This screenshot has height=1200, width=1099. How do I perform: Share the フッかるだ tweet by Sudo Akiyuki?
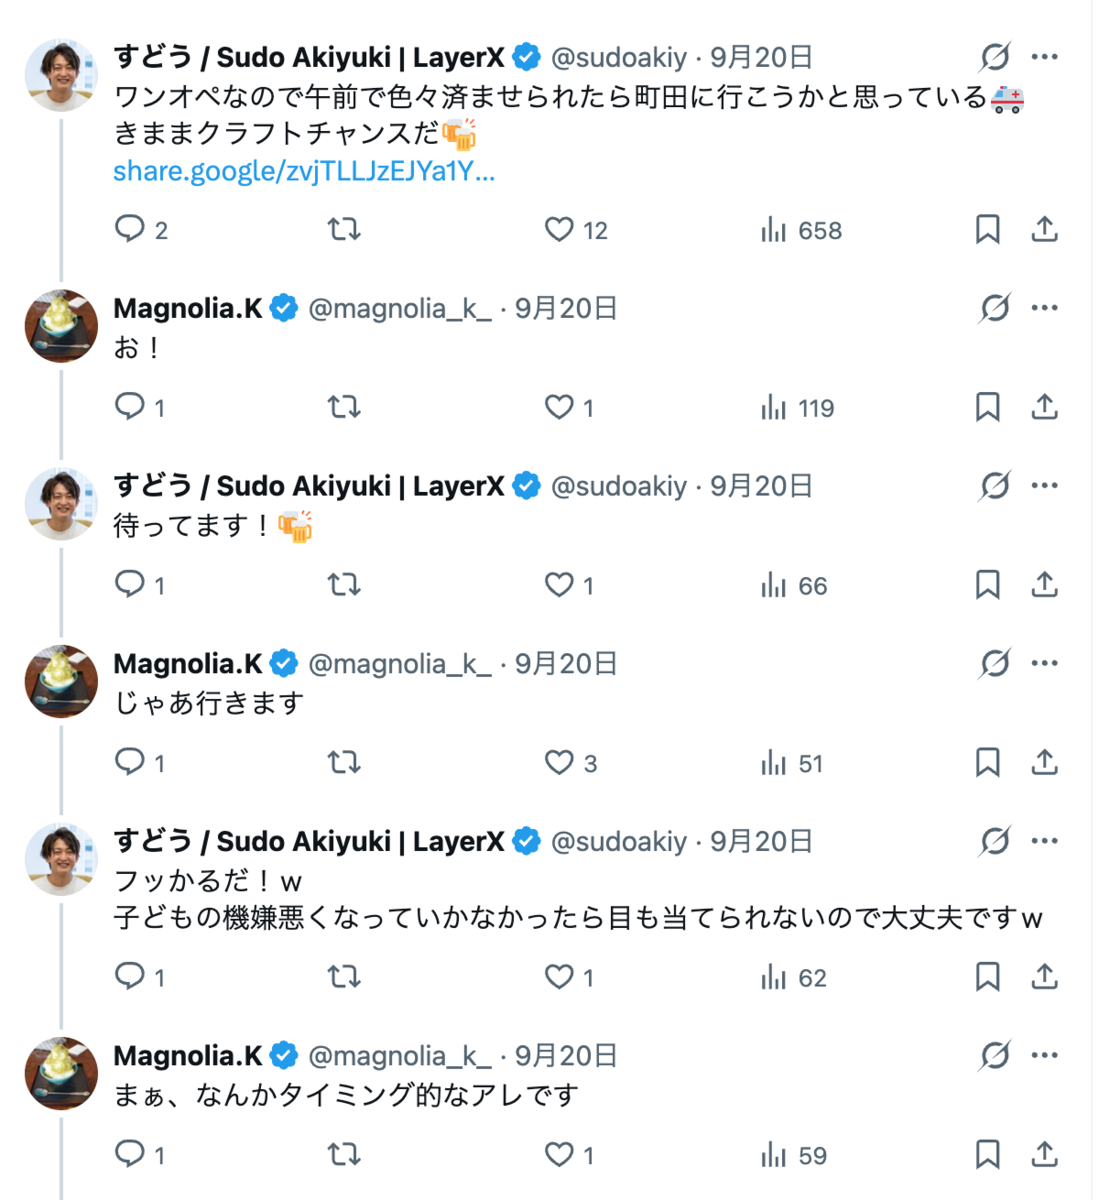click(x=1044, y=976)
